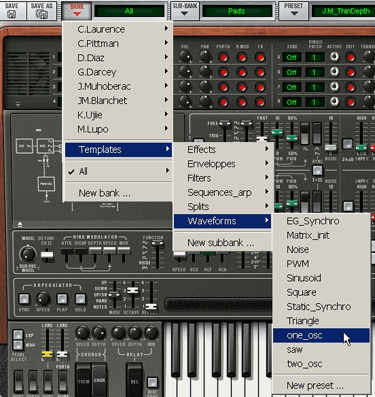Expand the D.Diaz bank submenu
The height and width of the screenshot is (397, 375).
(118, 58)
